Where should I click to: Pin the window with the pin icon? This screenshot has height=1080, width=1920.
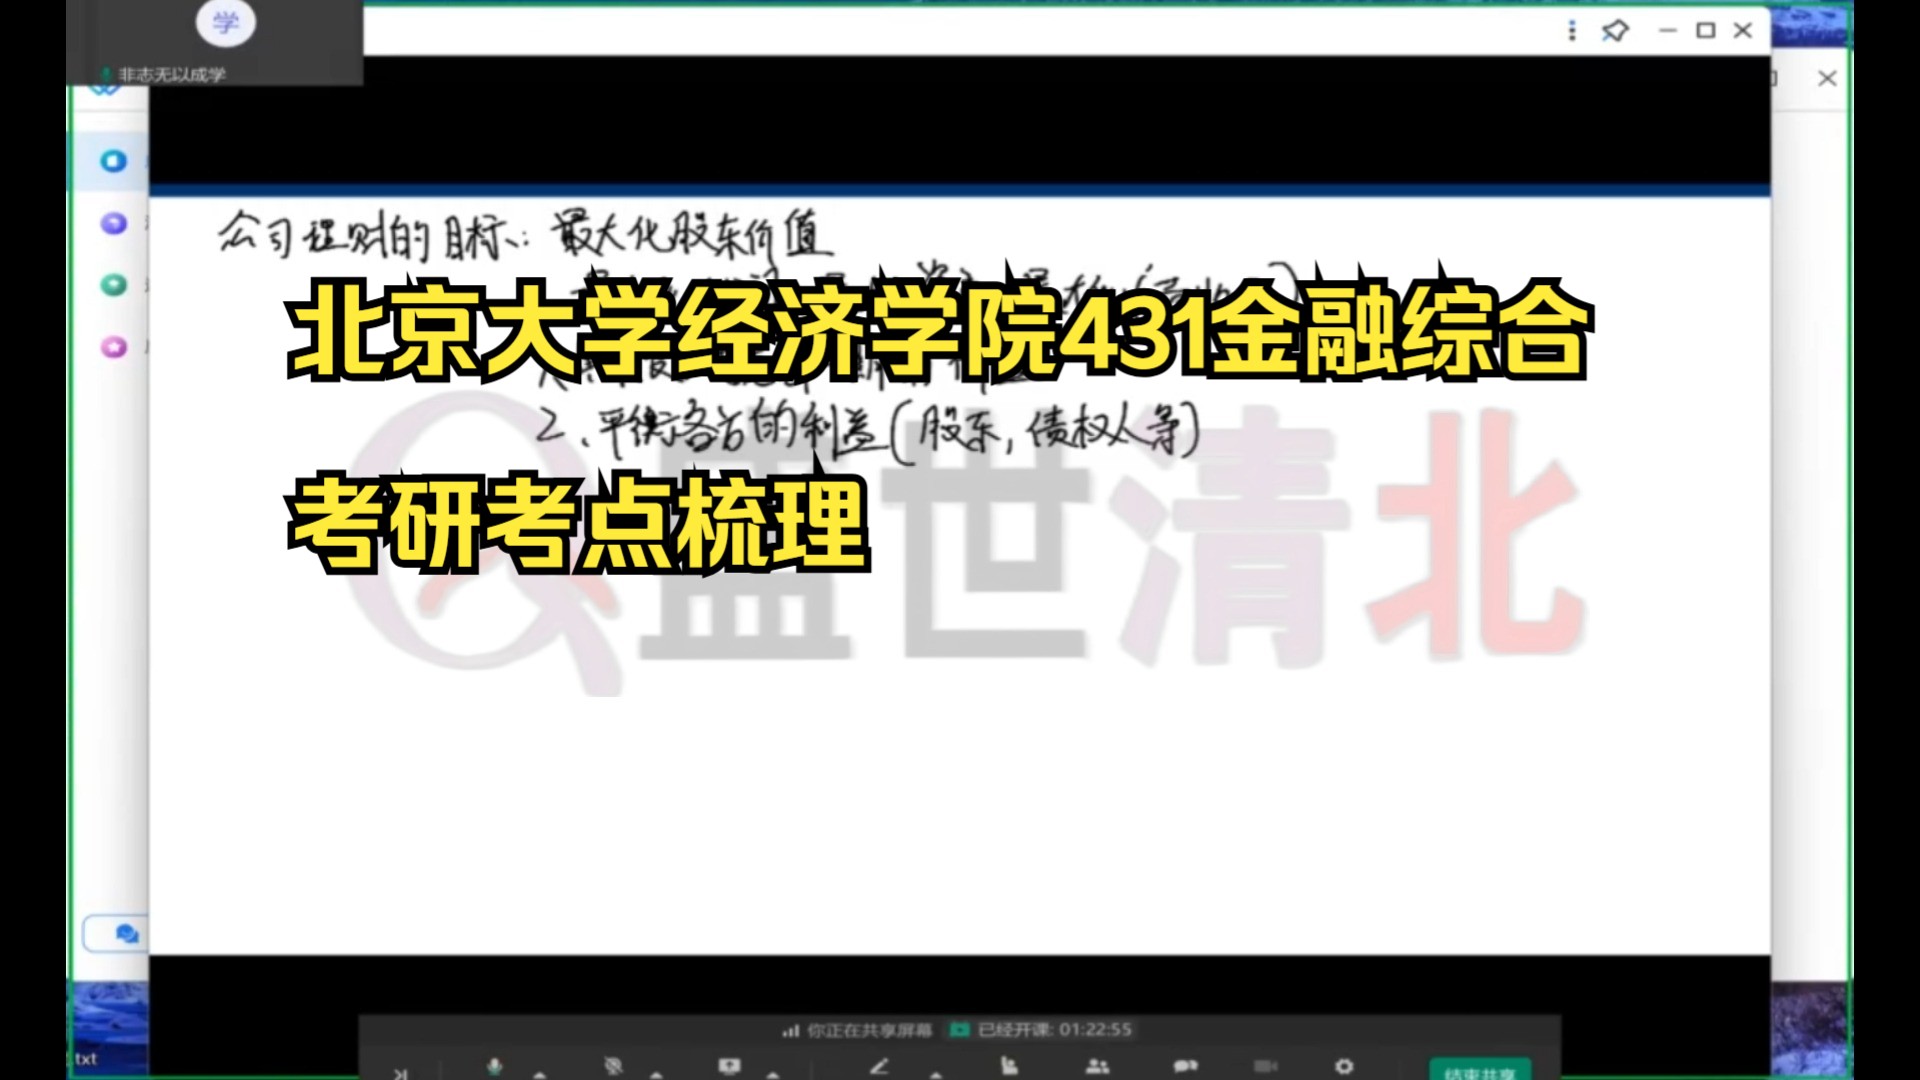pyautogui.click(x=1615, y=31)
